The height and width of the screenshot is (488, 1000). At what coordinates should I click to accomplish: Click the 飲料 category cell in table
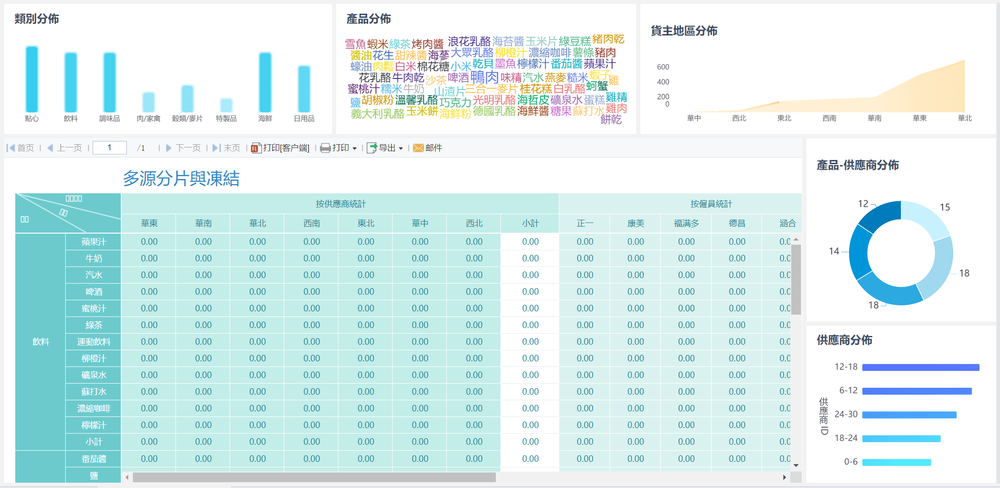tap(40, 341)
